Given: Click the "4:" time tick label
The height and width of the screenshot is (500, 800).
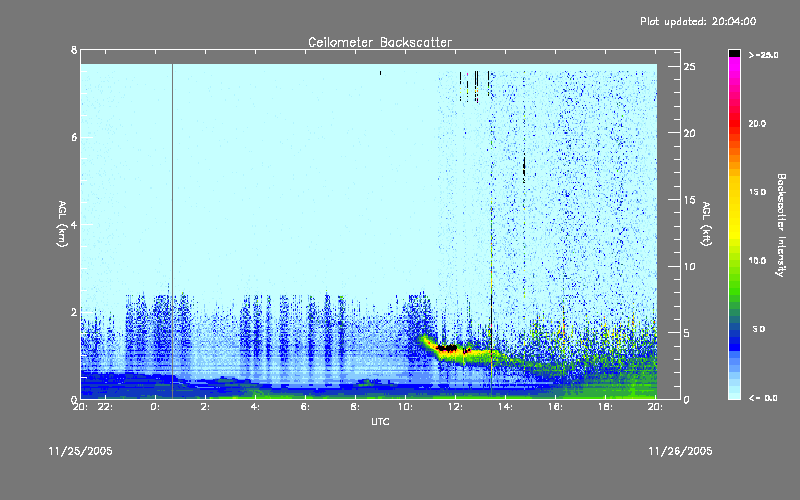Looking at the screenshot, I should click(x=255, y=407).
